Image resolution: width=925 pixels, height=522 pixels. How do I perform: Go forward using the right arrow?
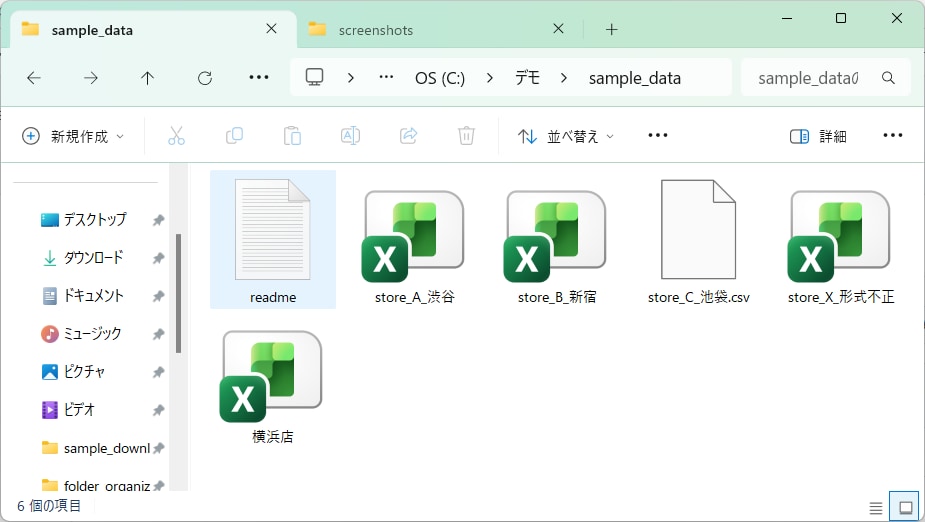[91, 78]
